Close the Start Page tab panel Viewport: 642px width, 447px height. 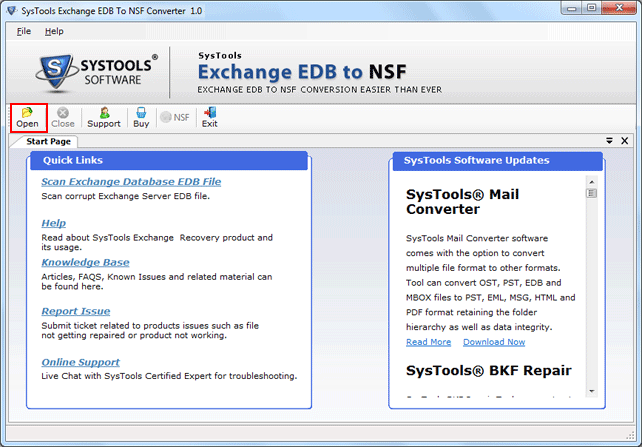[x=624, y=141]
